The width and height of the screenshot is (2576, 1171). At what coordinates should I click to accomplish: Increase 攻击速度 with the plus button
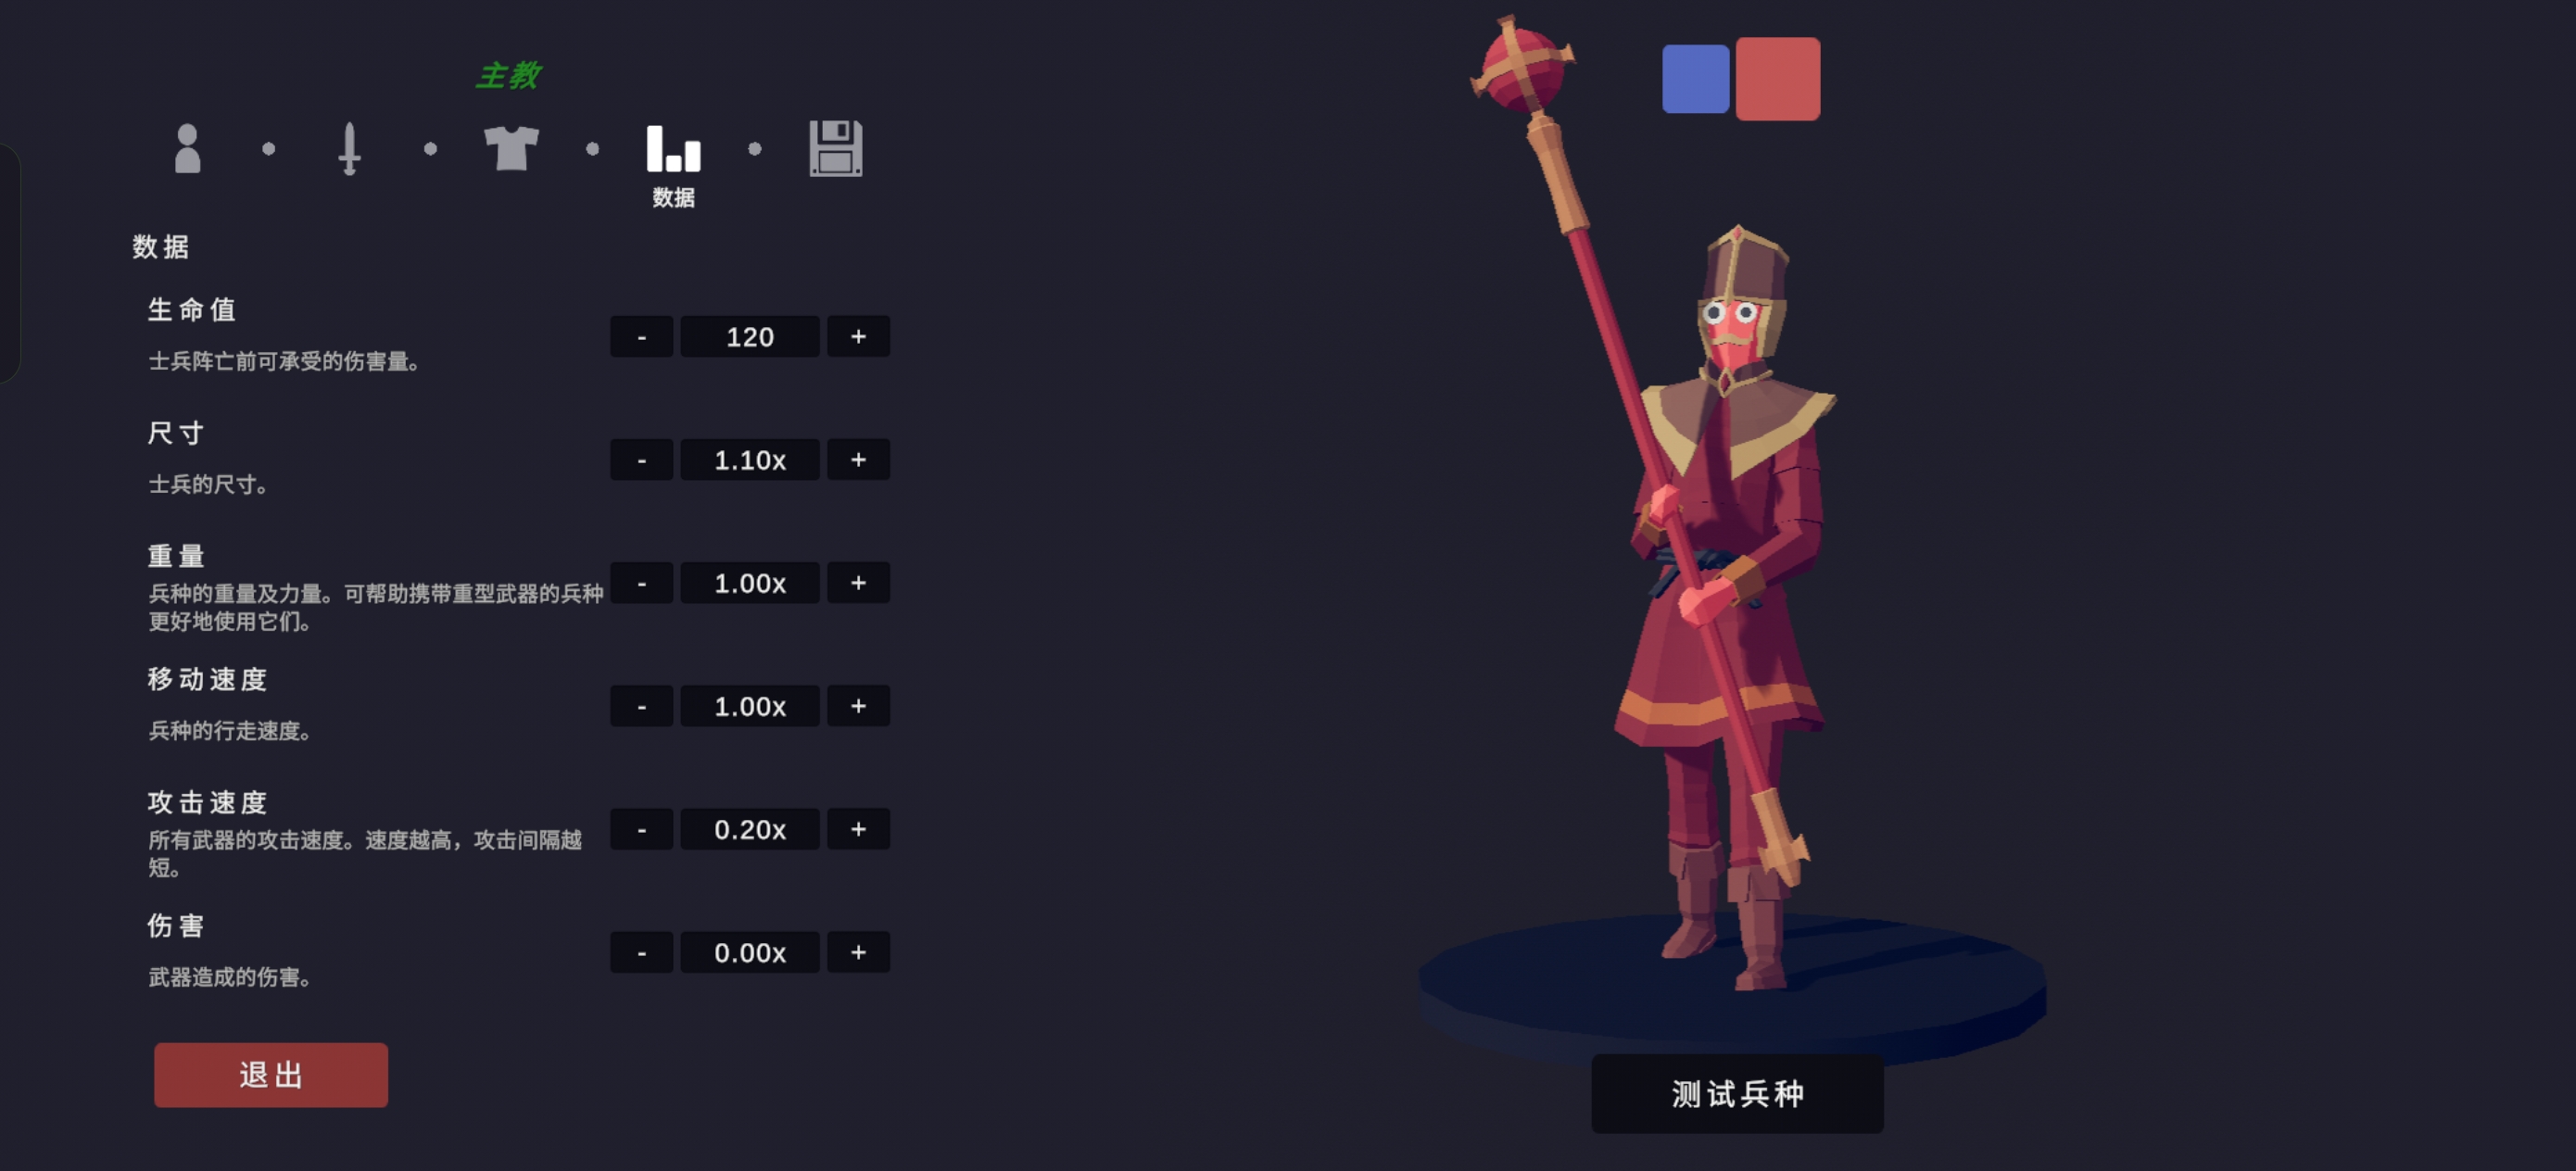(x=858, y=829)
